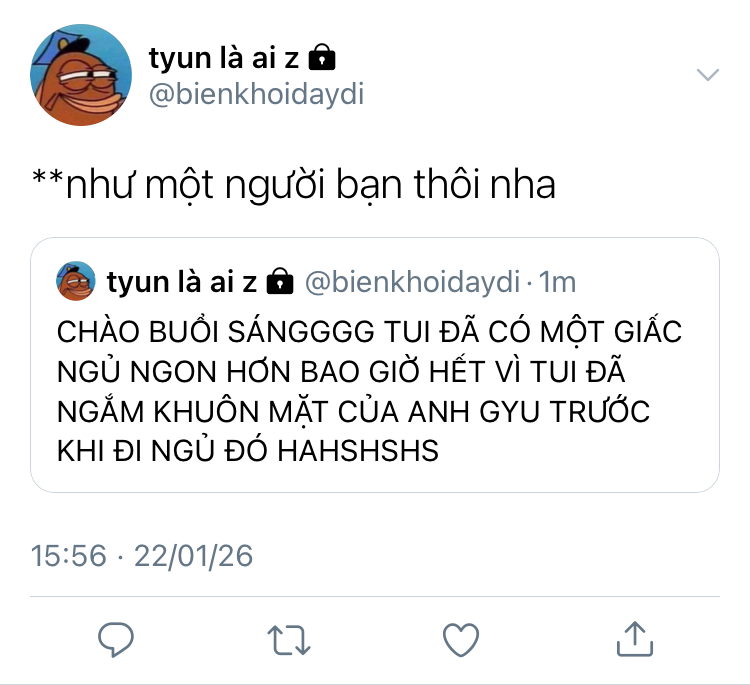This screenshot has width=750, height=685.
Task: Retweet using the arrows icon
Action: click(288, 640)
